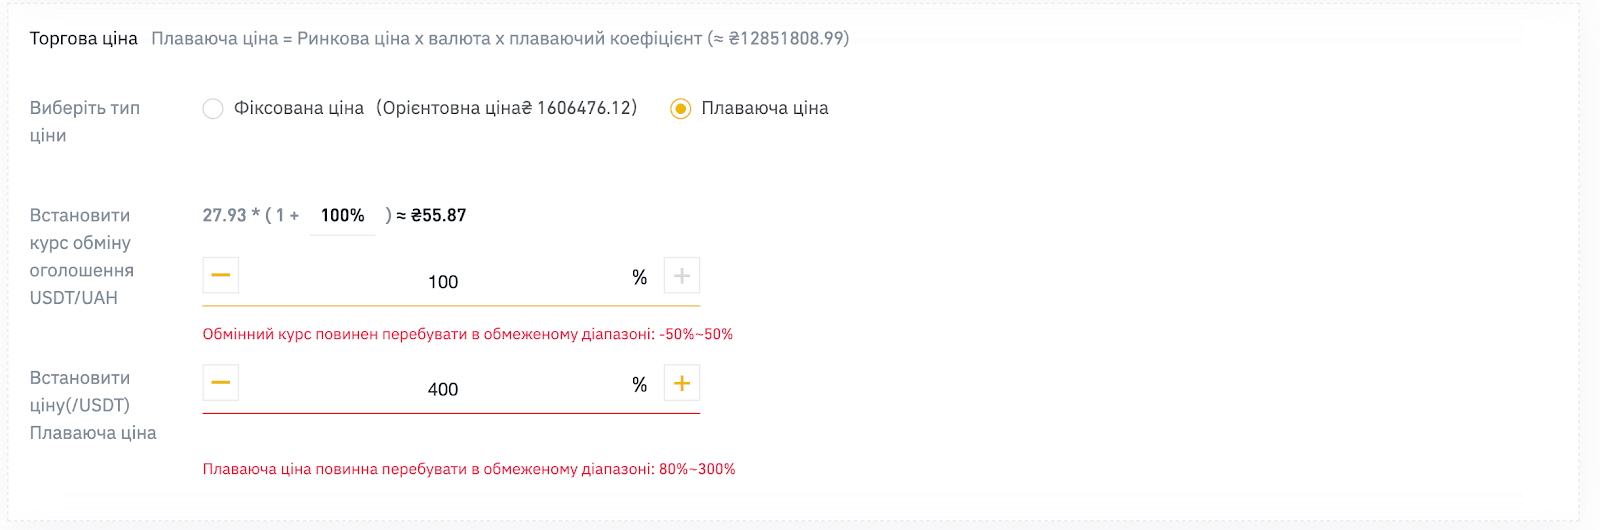Click the "Встановити ціну(/USDT) Плаваюча ціна" label
This screenshot has width=1600, height=530.
pyautogui.click(x=93, y=406)
